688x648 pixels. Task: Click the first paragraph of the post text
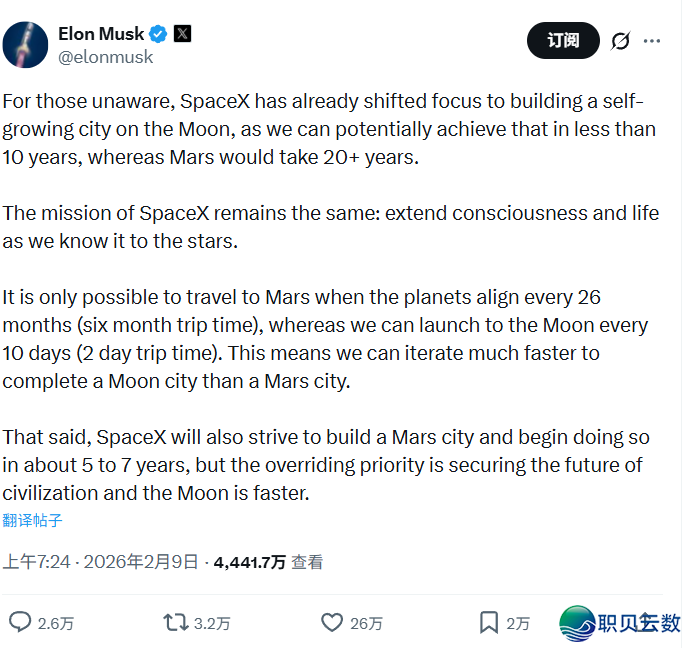pyautogui.click(x=329, y=130)
